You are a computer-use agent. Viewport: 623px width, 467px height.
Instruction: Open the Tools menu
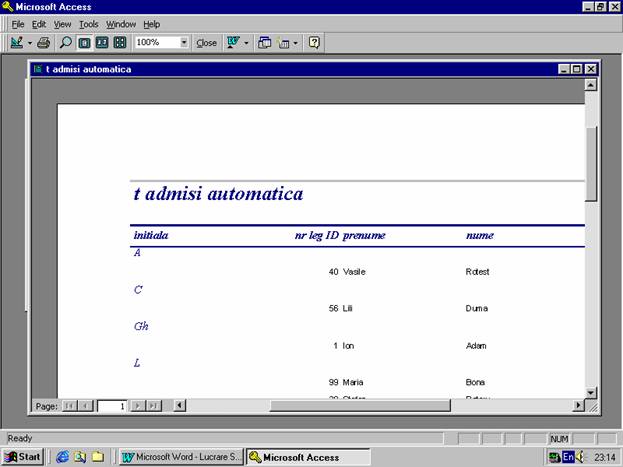(89, 24)
